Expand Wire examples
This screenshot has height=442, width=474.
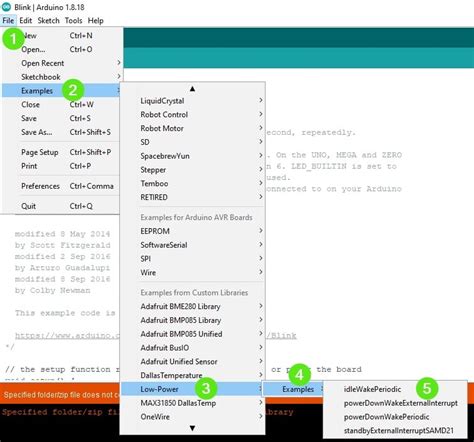click(193, 273)
